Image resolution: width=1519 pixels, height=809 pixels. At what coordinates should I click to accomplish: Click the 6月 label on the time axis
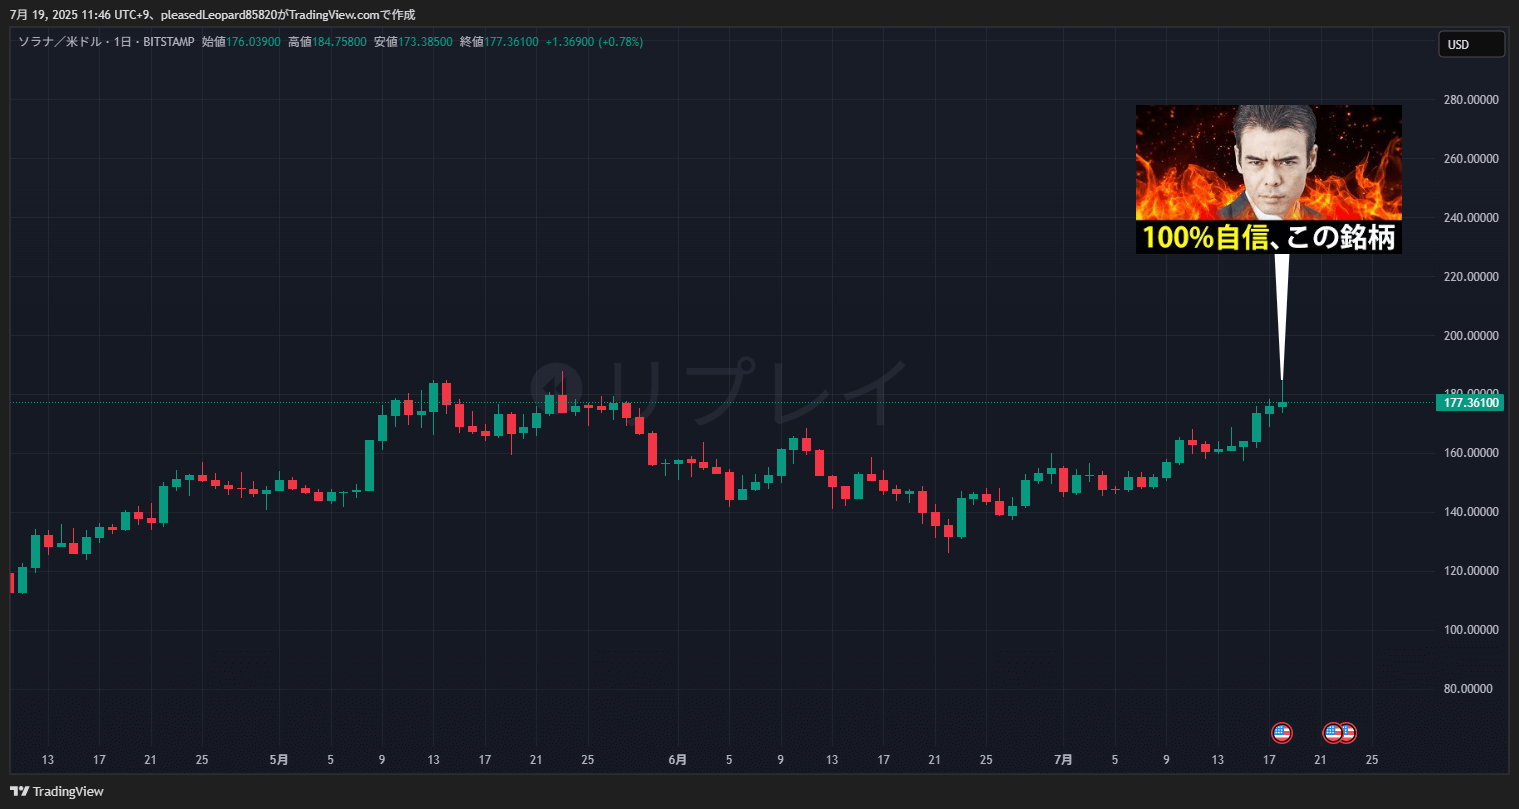coord(677,760)
